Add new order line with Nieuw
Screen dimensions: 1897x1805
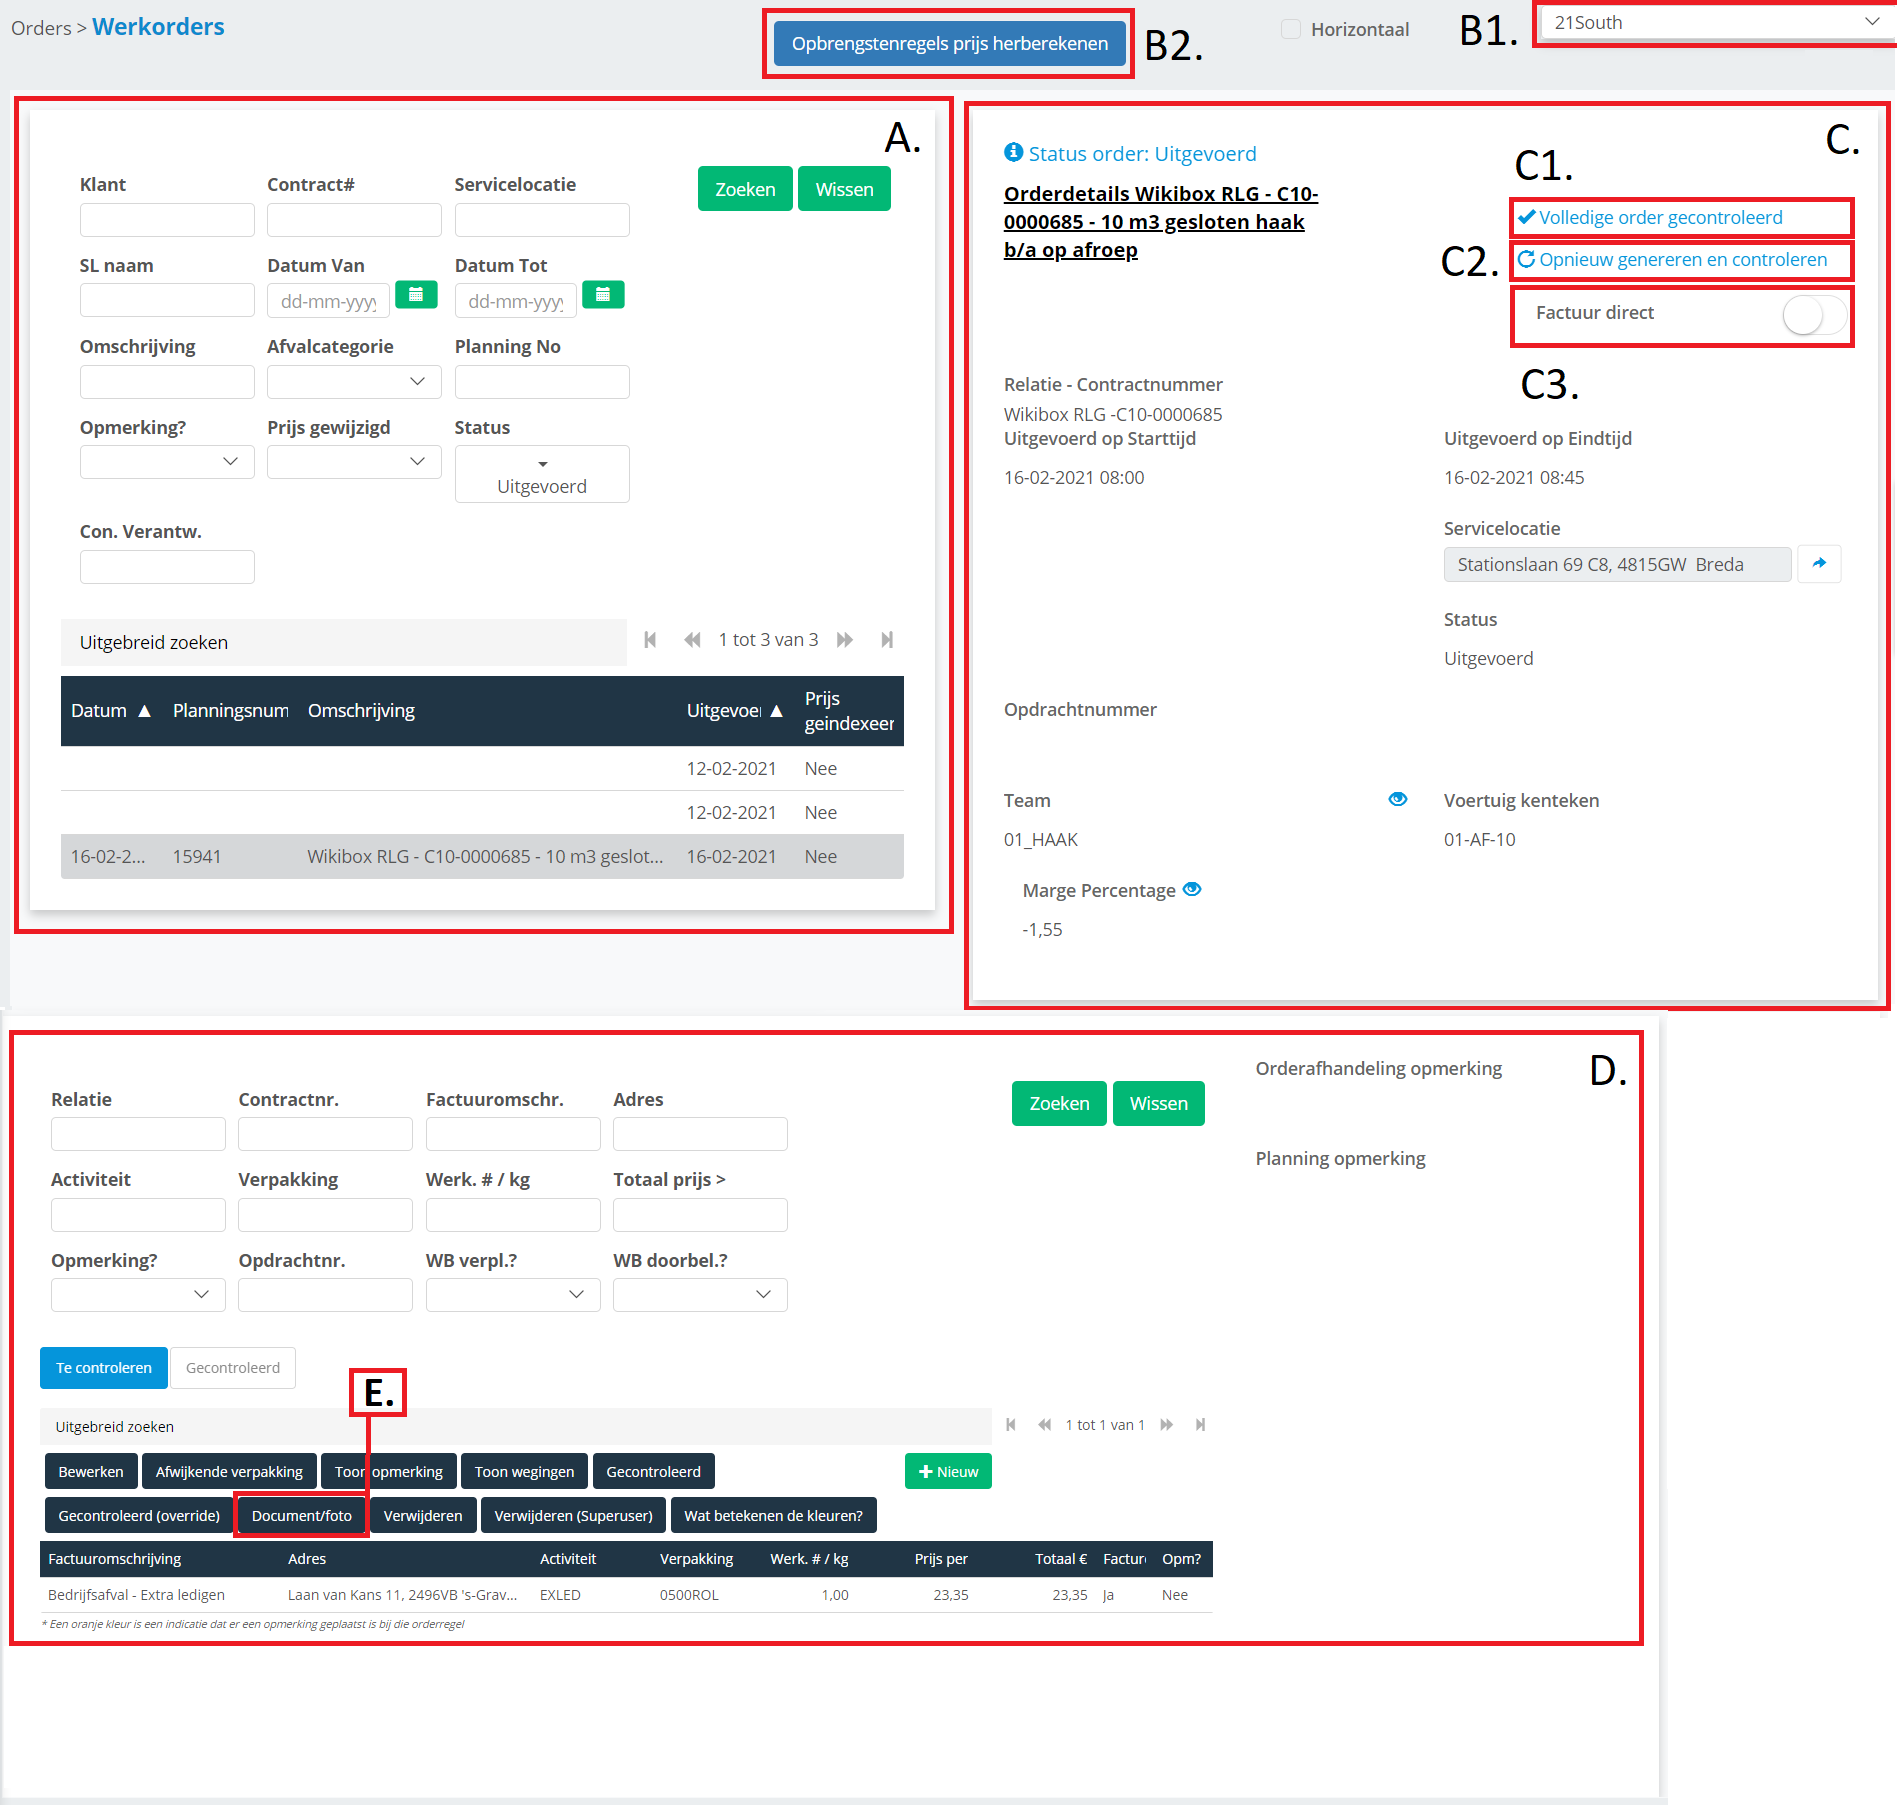pos(948,1472)
